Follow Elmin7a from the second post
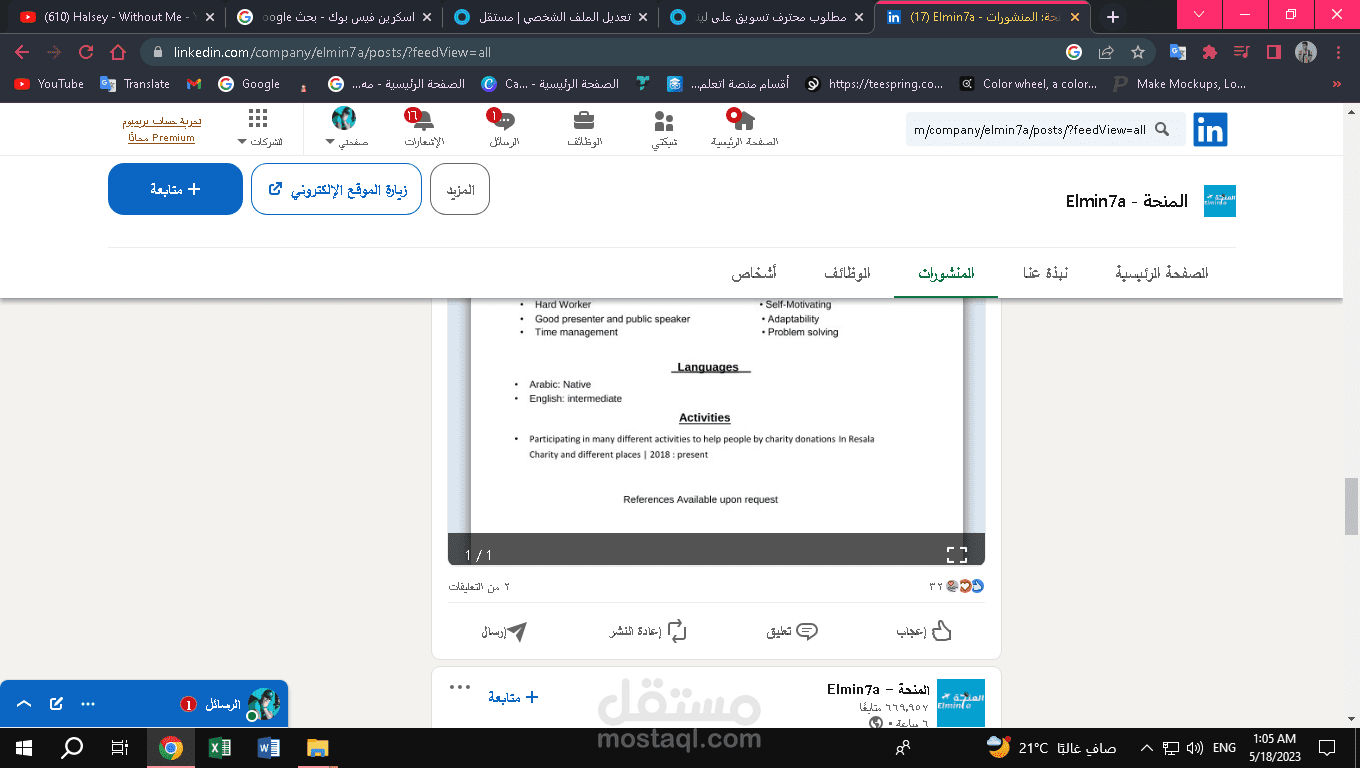The height and width of the screenshot is (768, 1360). pyautogui.click(x=514, y=697)
